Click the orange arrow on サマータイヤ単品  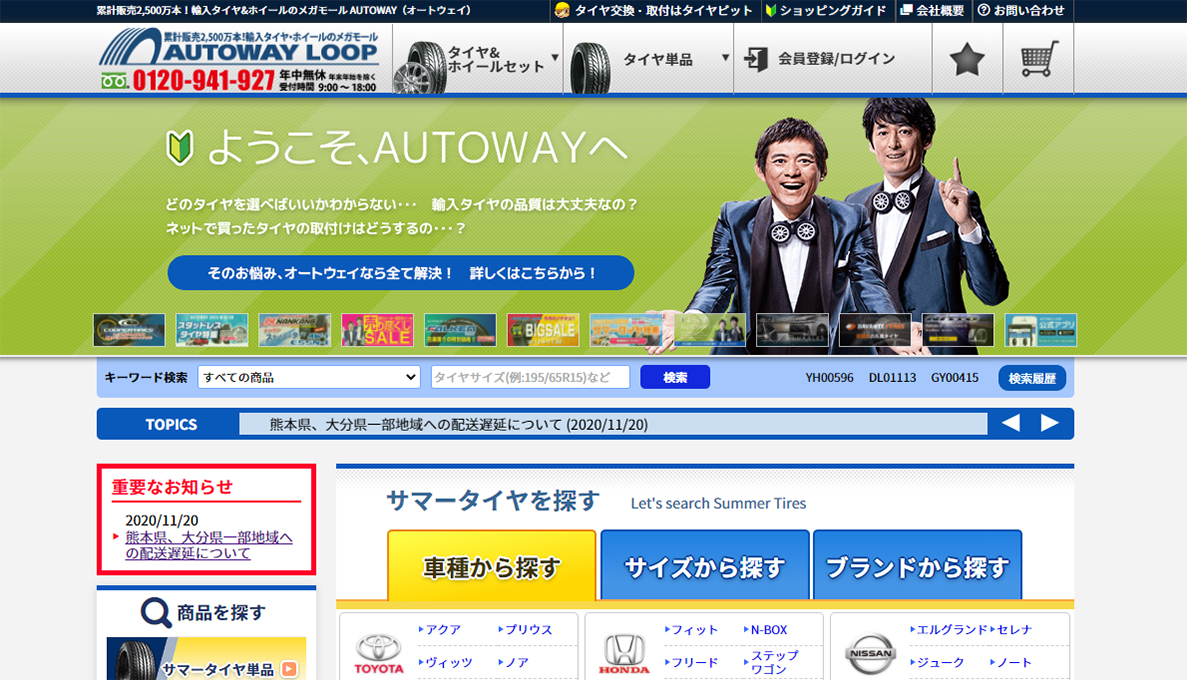point(289,669)
